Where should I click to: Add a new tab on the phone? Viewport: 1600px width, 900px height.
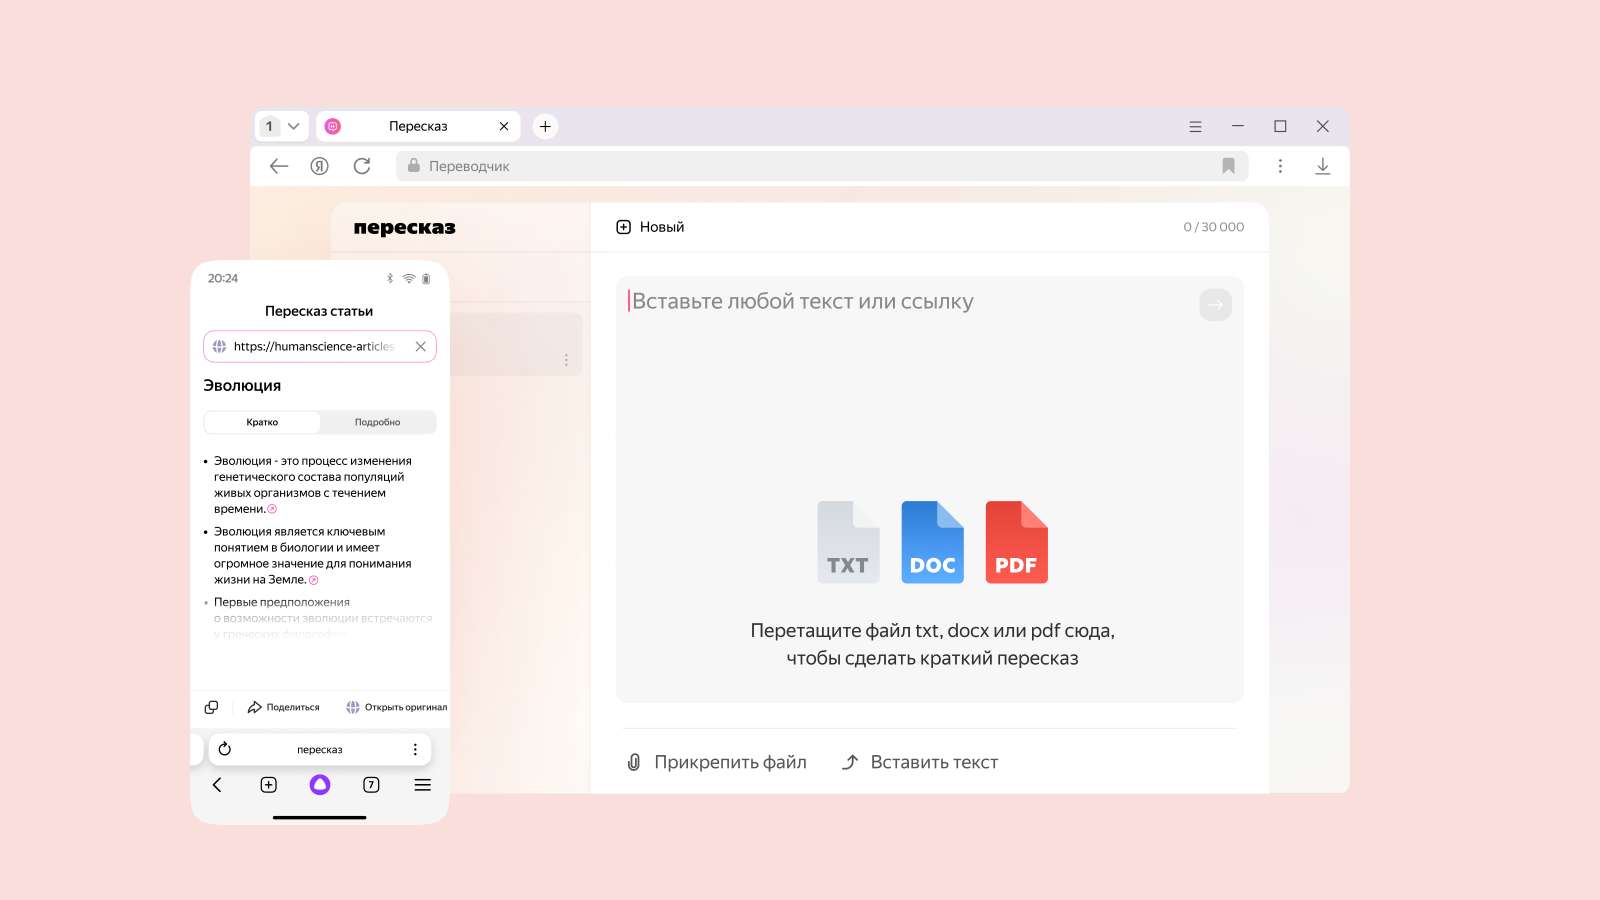coord(269,785)
